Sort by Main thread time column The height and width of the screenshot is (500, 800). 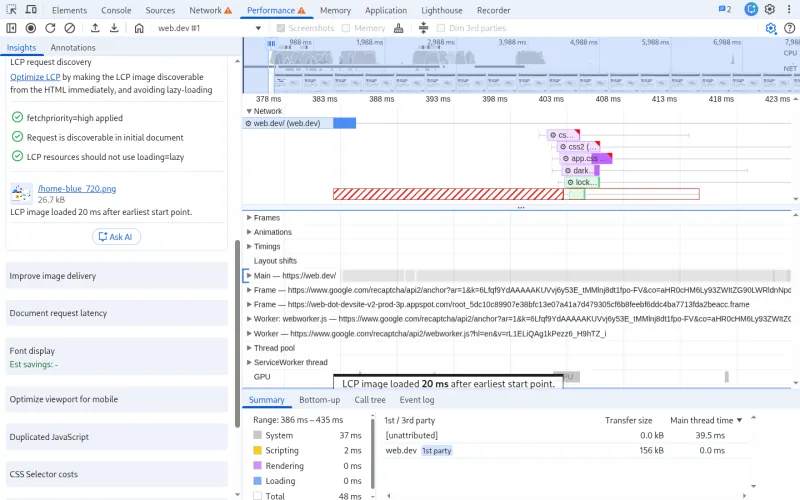pos(706,420)
